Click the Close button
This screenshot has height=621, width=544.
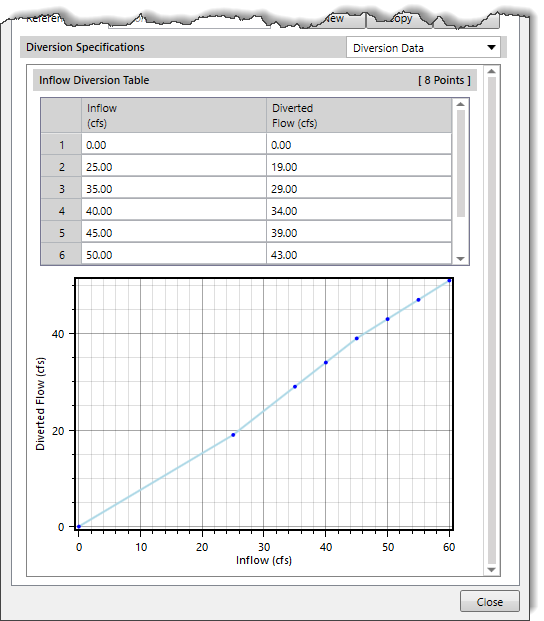(490, 602)
